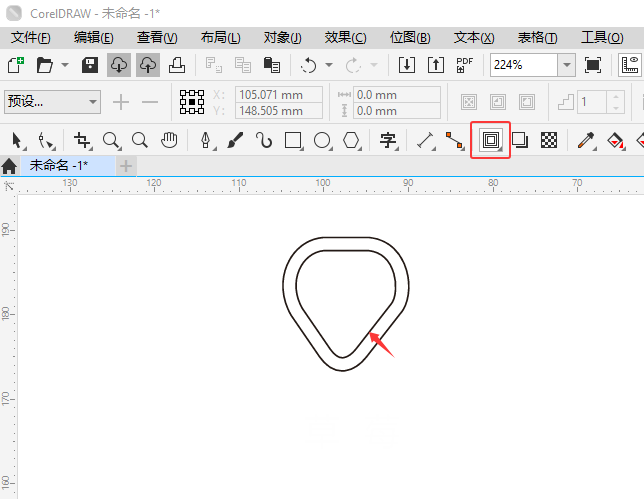This screenshot has height=499, width=644.
Task: Open the Redo history dropdown arrow
Action: (374, 65)
